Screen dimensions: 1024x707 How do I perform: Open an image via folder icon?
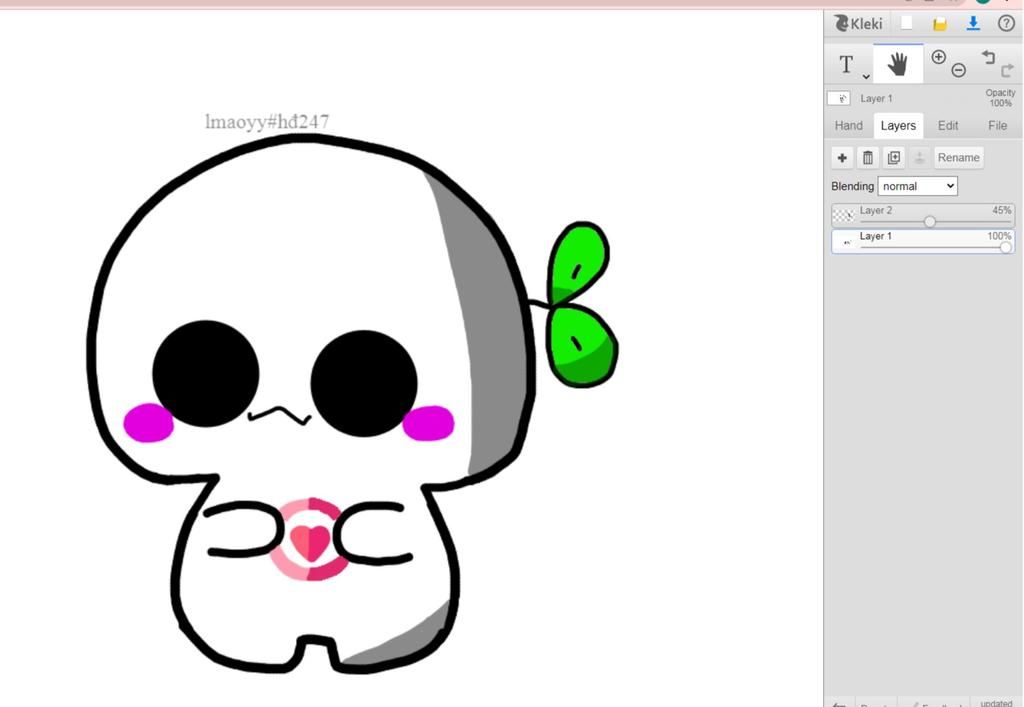click(x=940, y=24)
